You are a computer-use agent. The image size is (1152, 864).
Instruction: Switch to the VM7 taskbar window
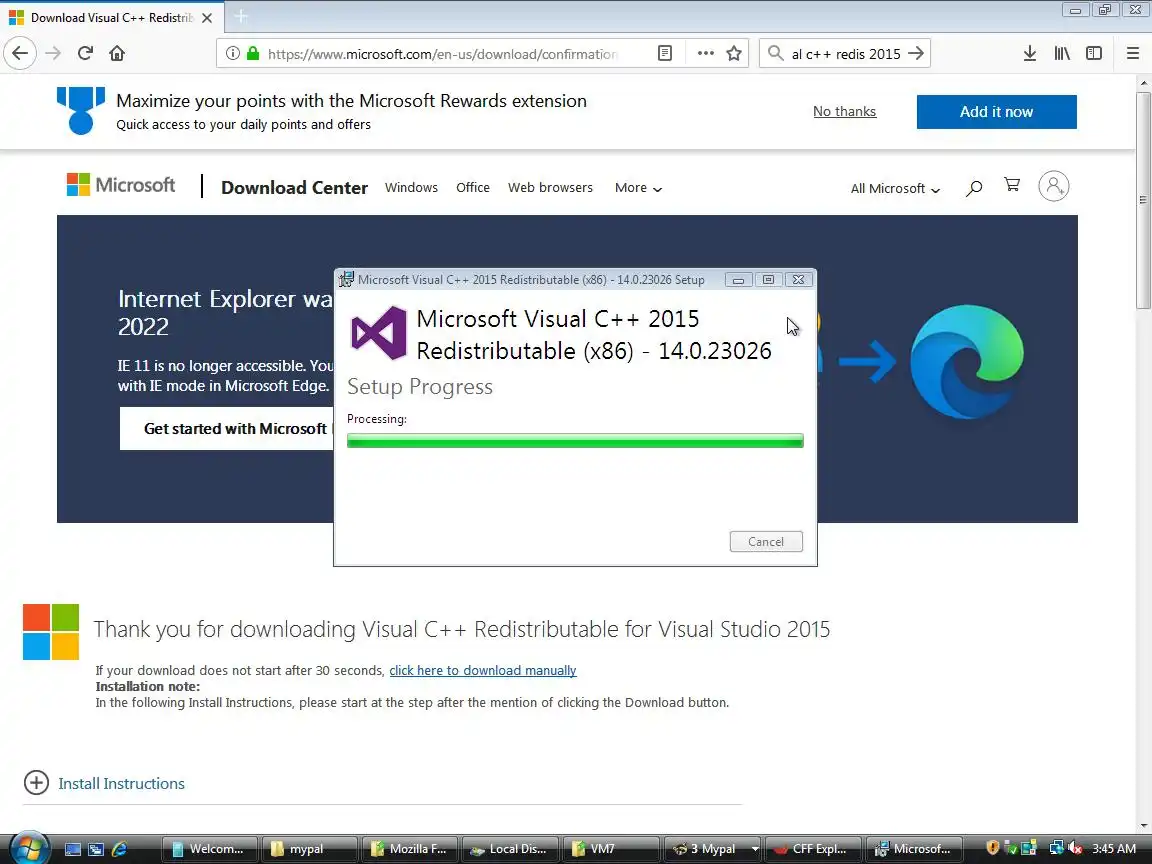coord(610,849)
